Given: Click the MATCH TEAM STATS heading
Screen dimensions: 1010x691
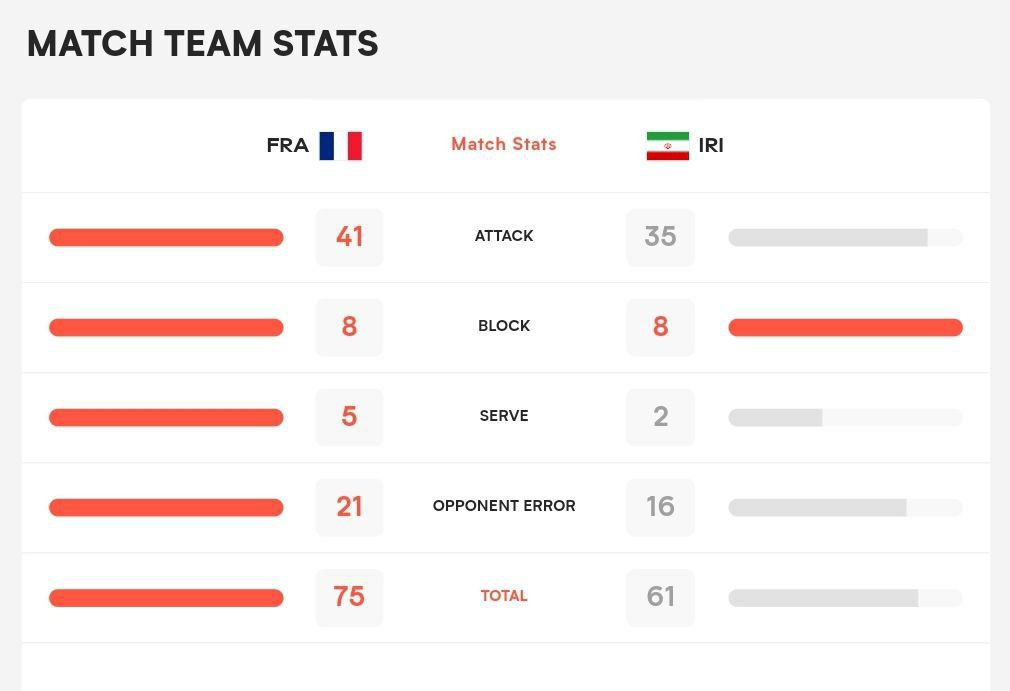Looking at the screenshot, I should (203, 44).
